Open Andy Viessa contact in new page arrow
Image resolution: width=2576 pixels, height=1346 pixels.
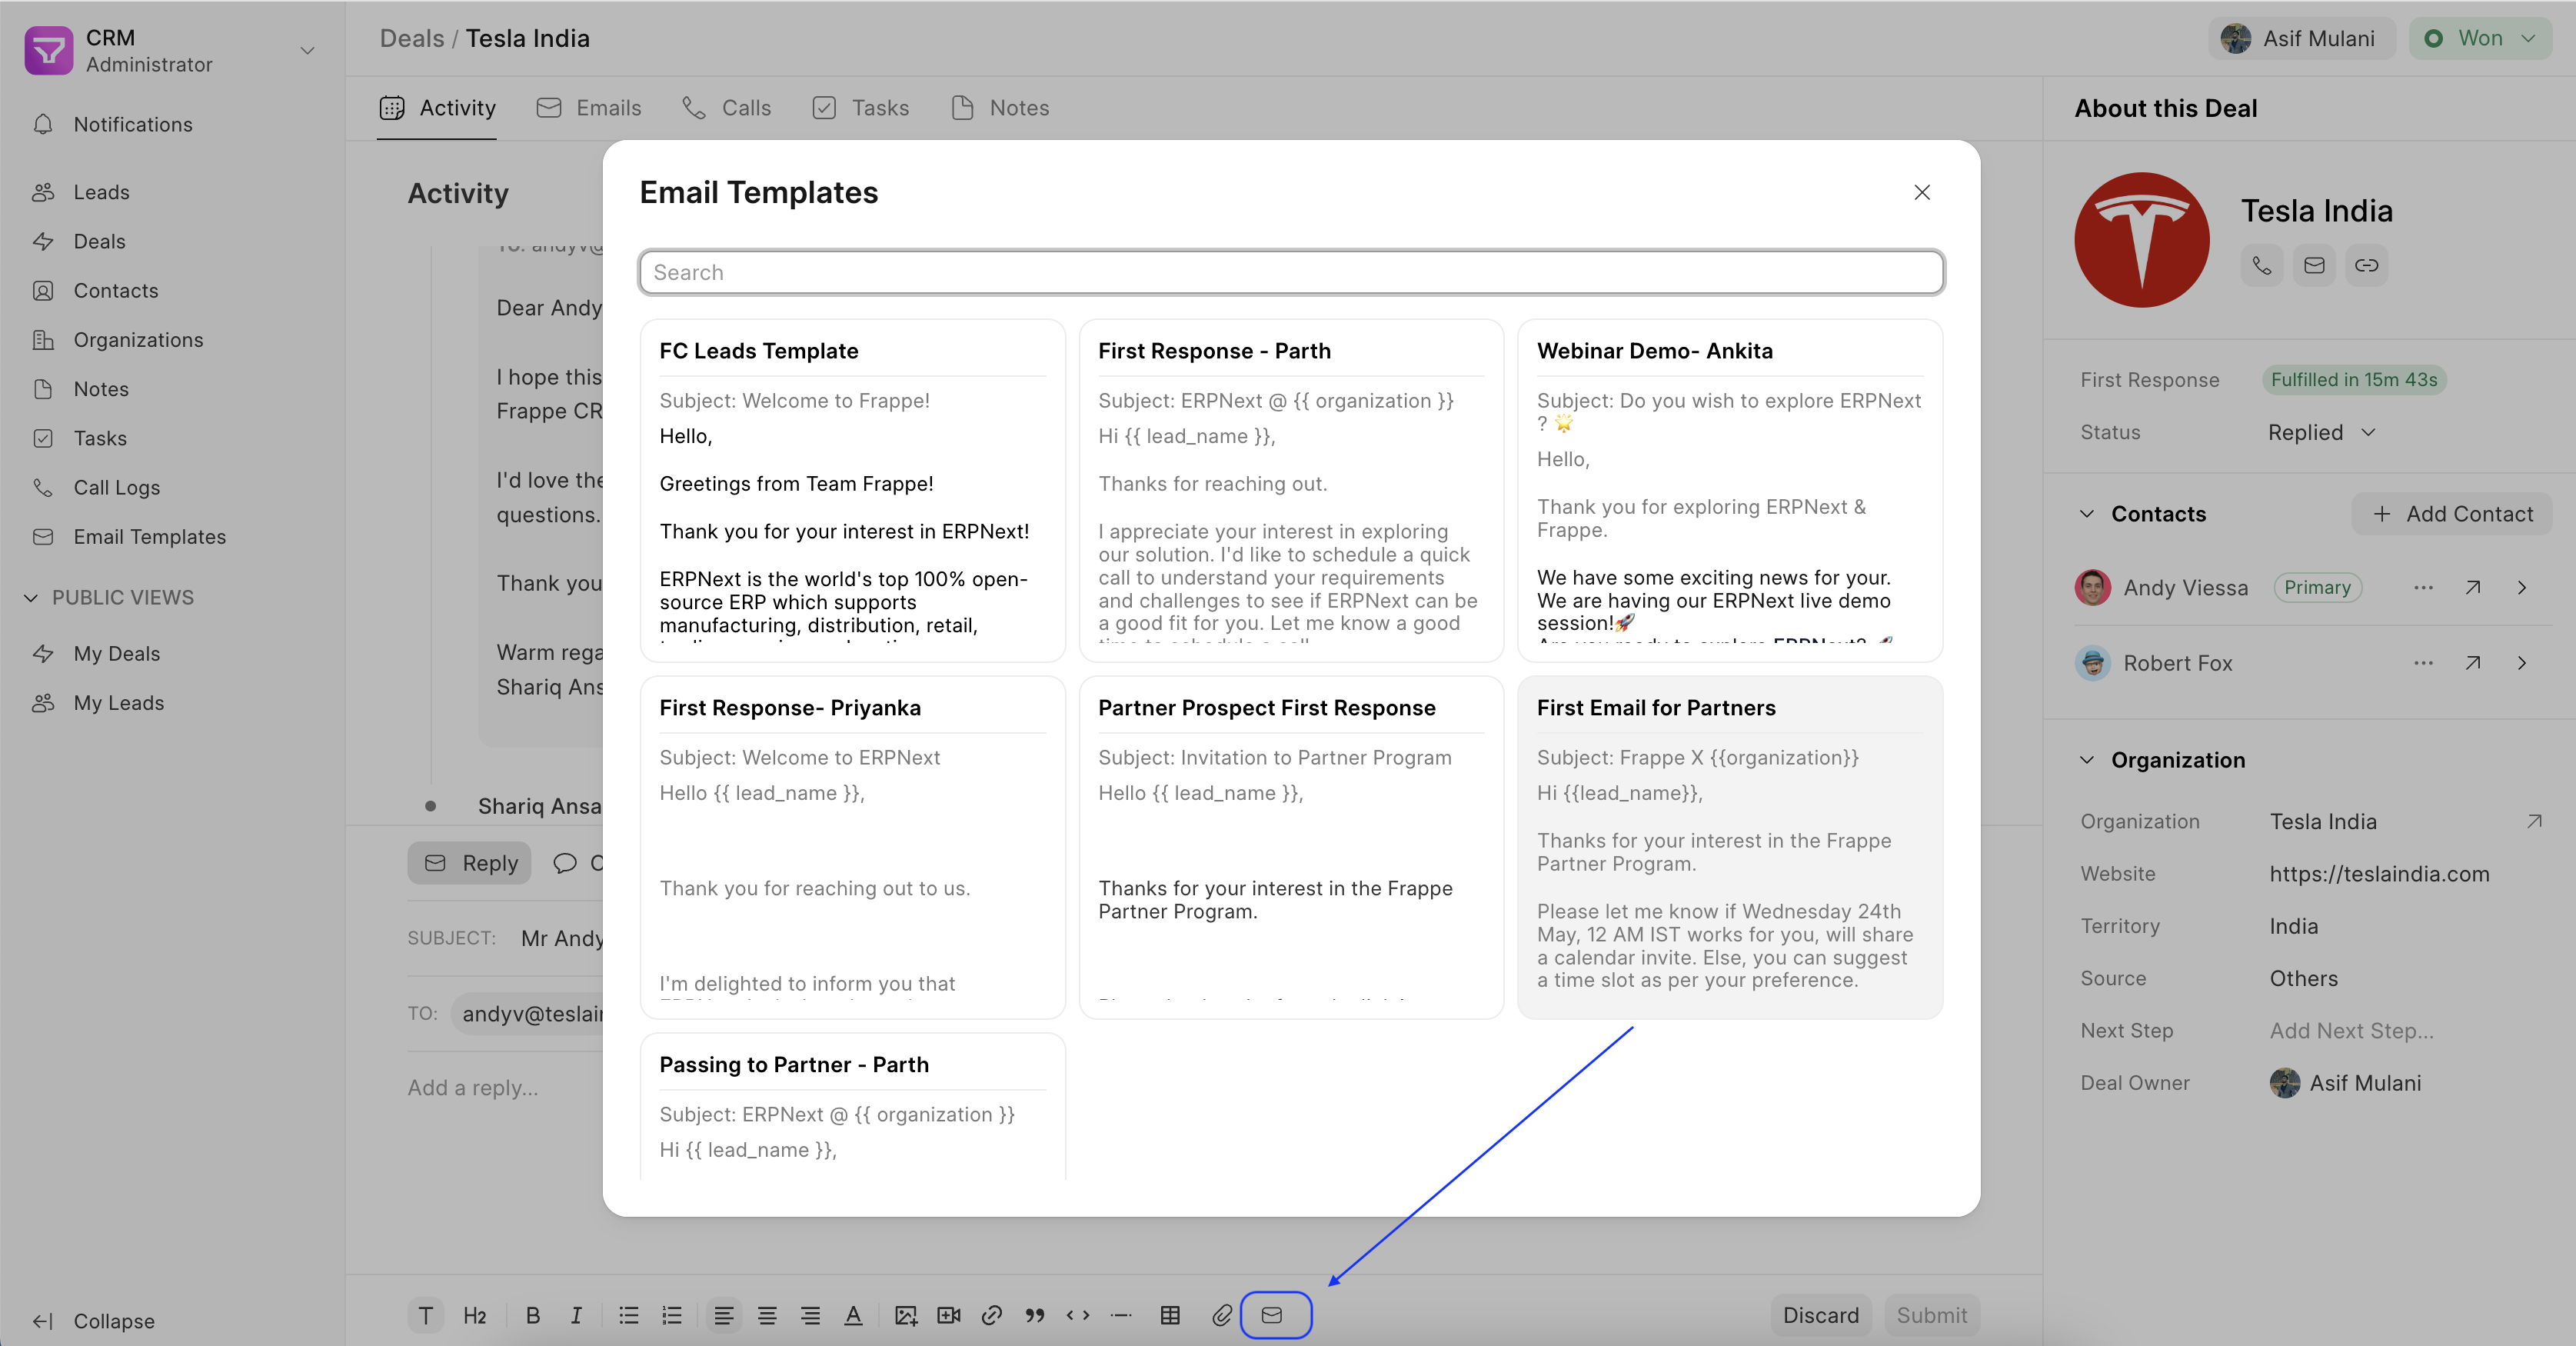click(2473, 587)
